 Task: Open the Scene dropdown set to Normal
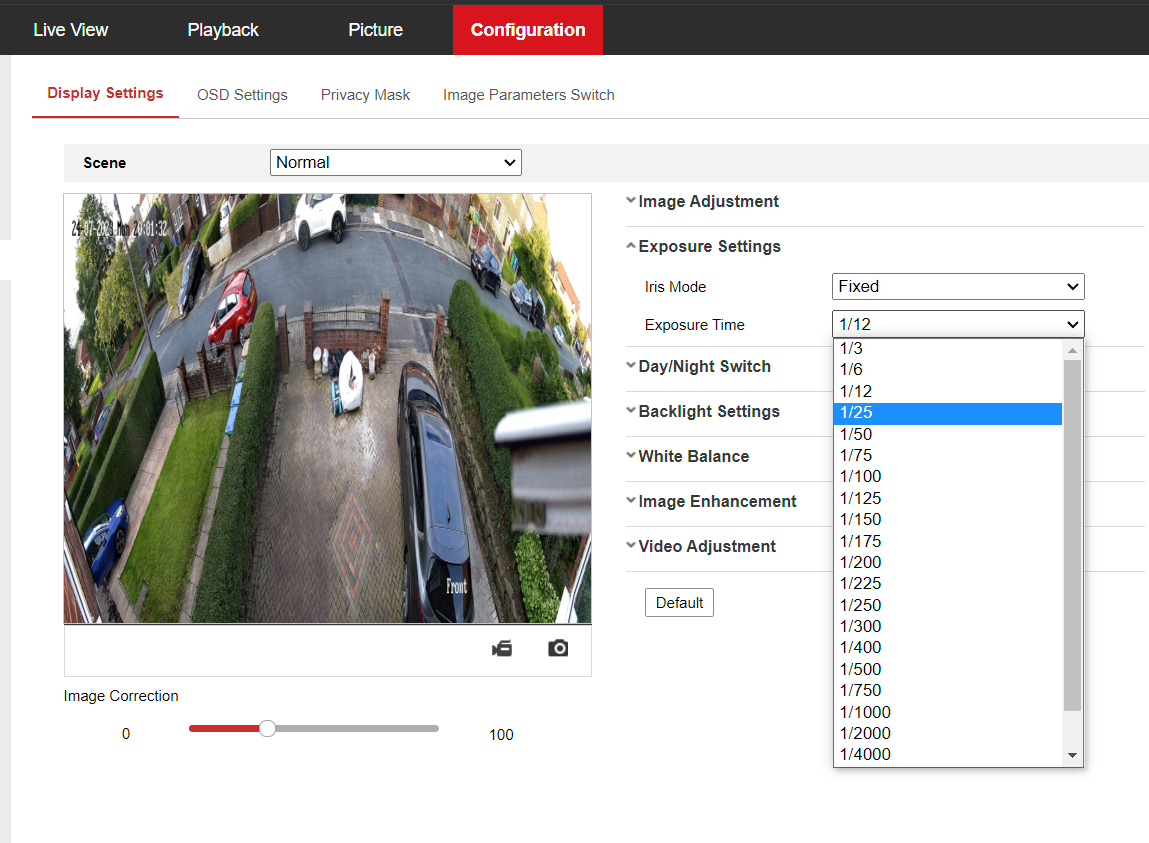pos(395,163)
